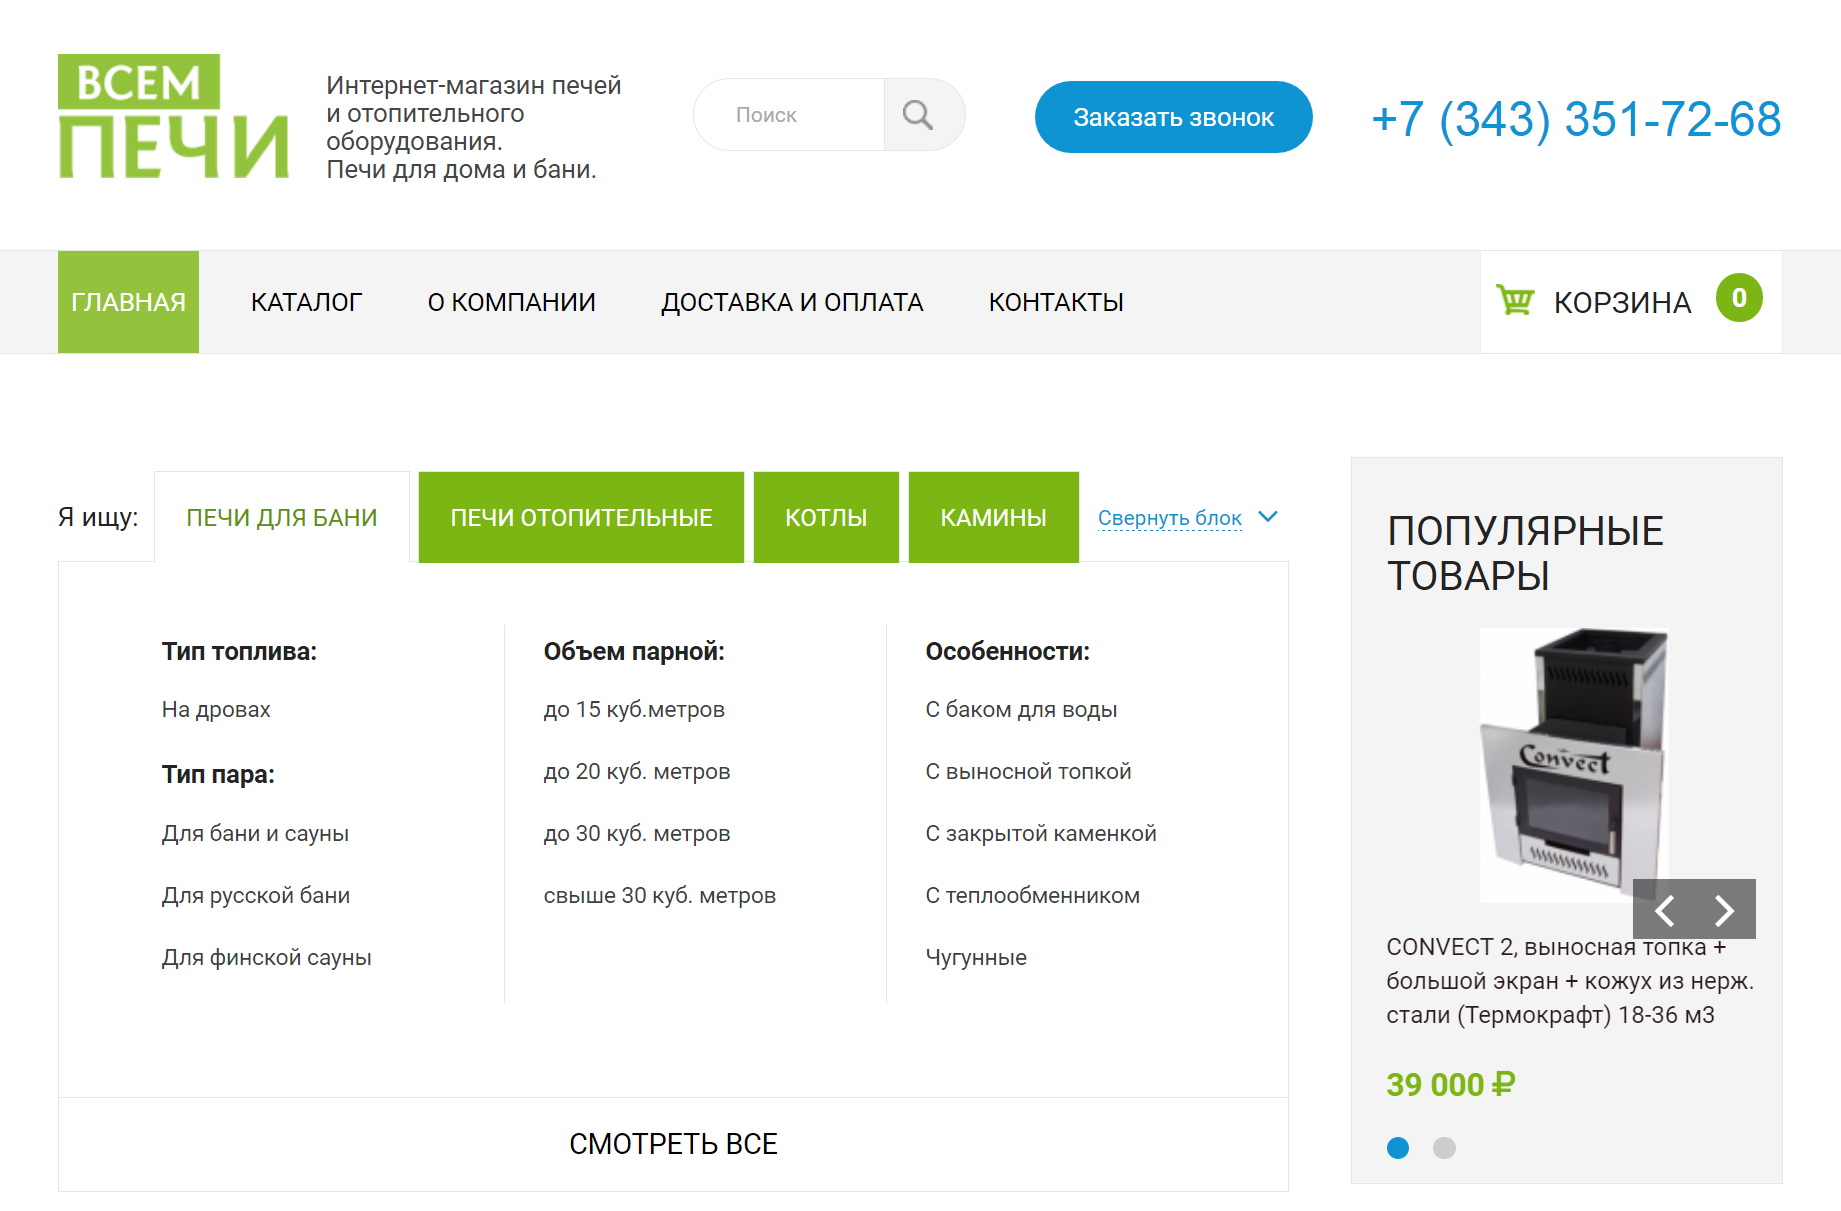
Task: Choose С закрытой каменкой feature
Action: 1041,833
